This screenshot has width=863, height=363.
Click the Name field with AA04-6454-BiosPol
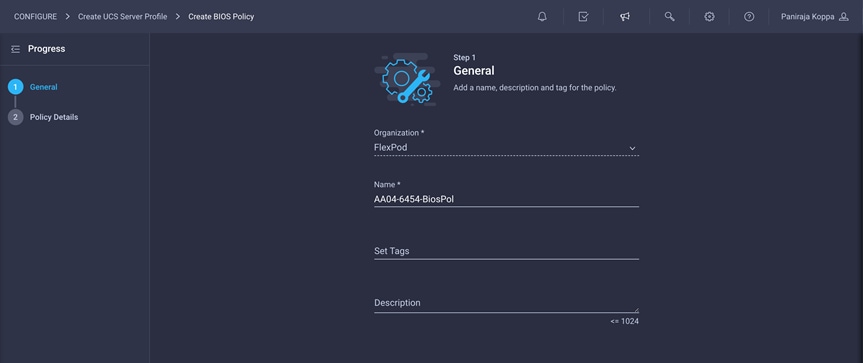tap(506, 200)
